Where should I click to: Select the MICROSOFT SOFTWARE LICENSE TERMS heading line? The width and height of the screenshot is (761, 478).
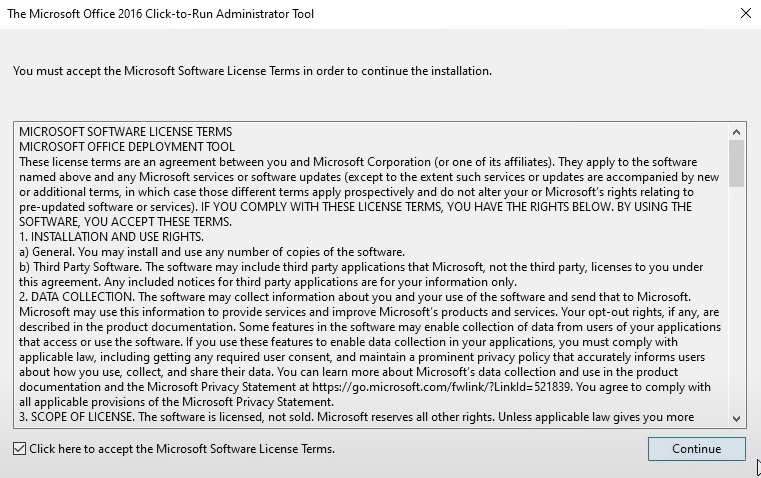[x=126, y=132]
